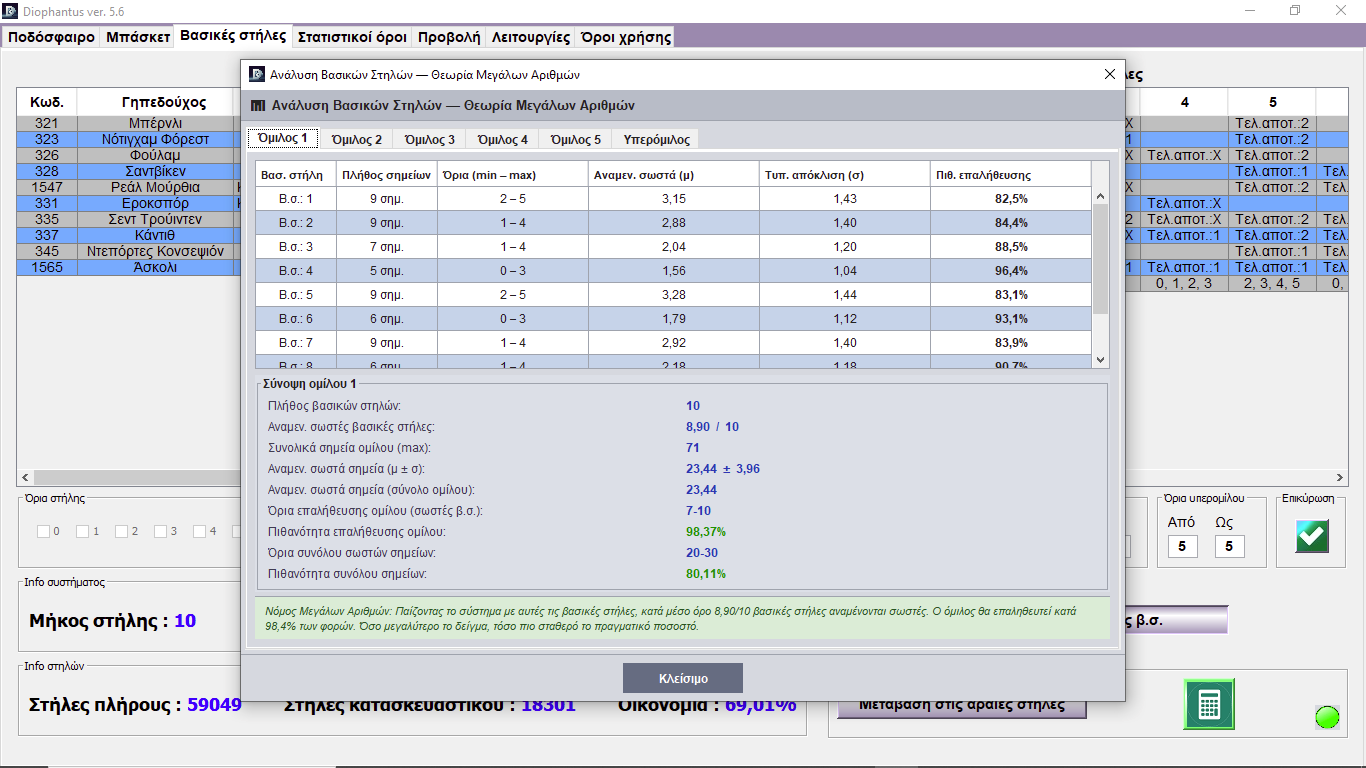Switch to the Όμιλος 2 tab
1366x768 pixels.
coord(356,139)
